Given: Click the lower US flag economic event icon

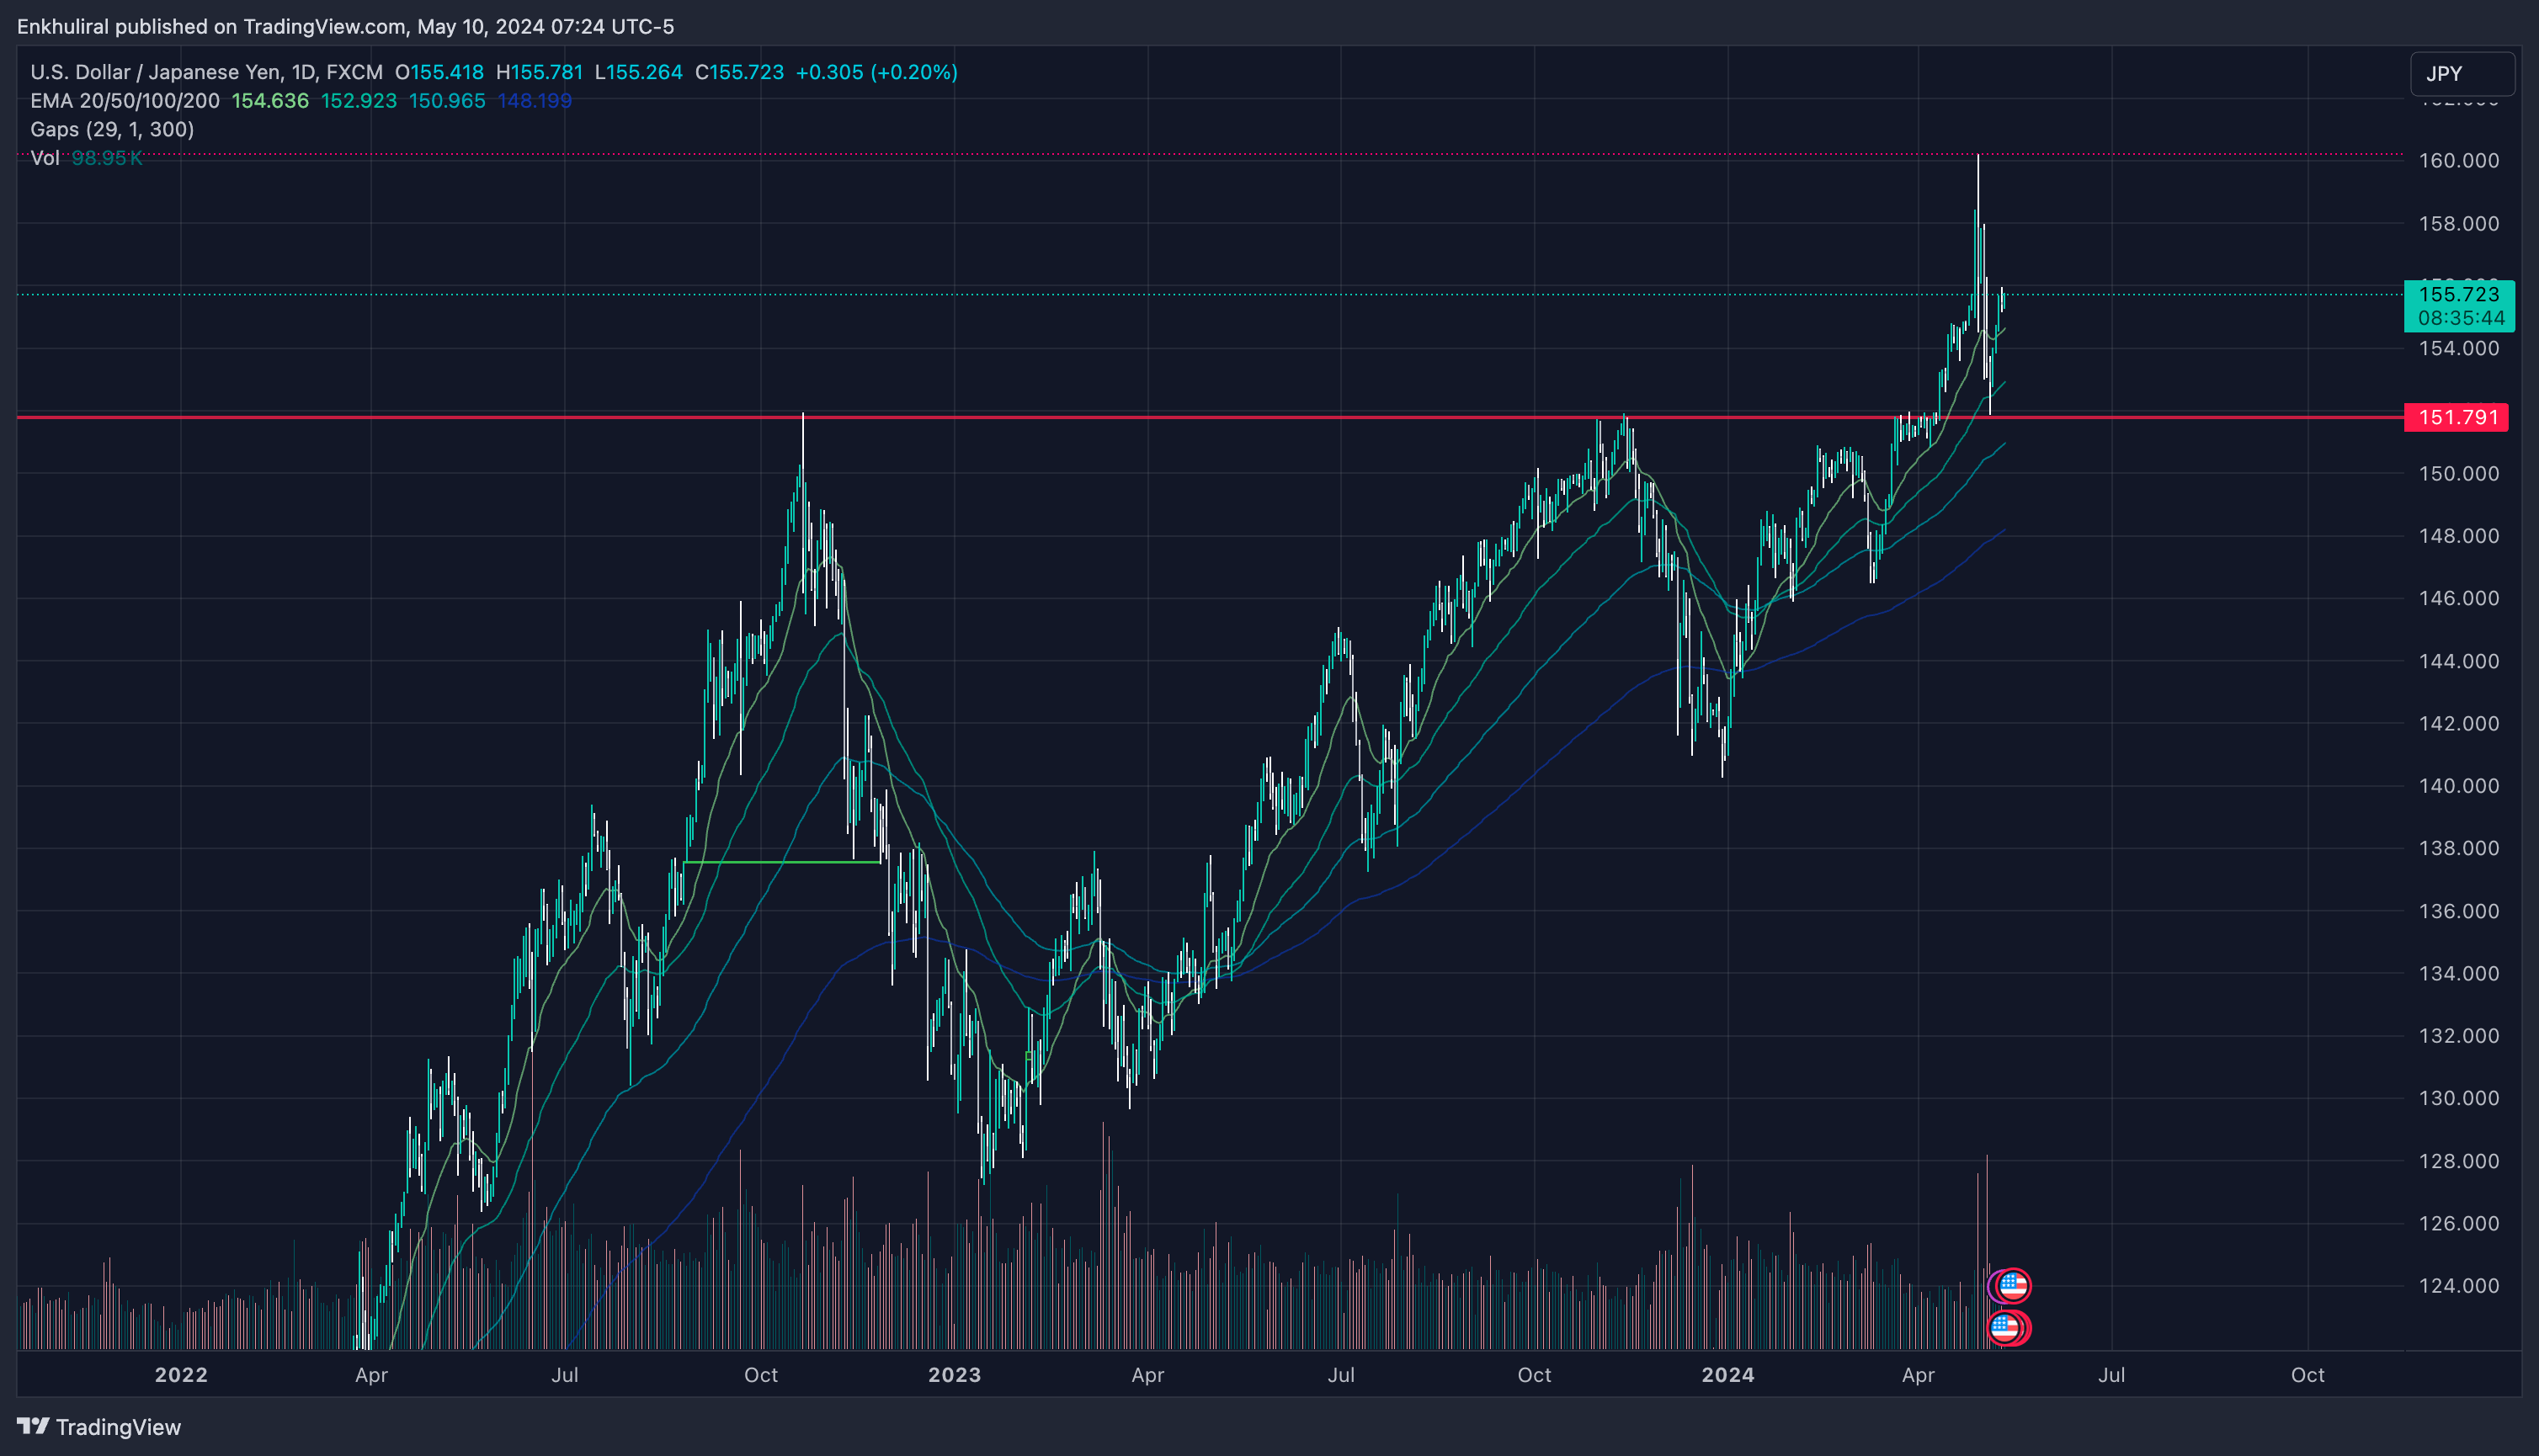Looking at the screenshot, I should point(2006,1328).
